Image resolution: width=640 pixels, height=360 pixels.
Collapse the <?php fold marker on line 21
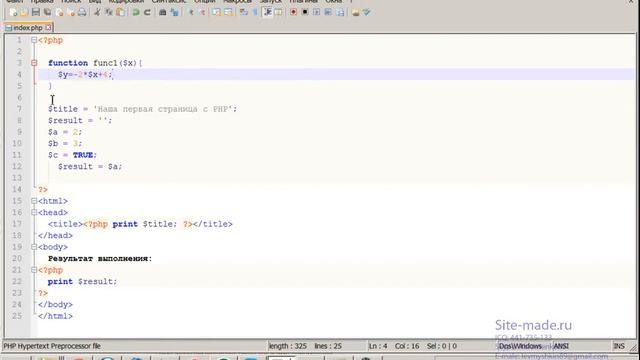point(34,270)
